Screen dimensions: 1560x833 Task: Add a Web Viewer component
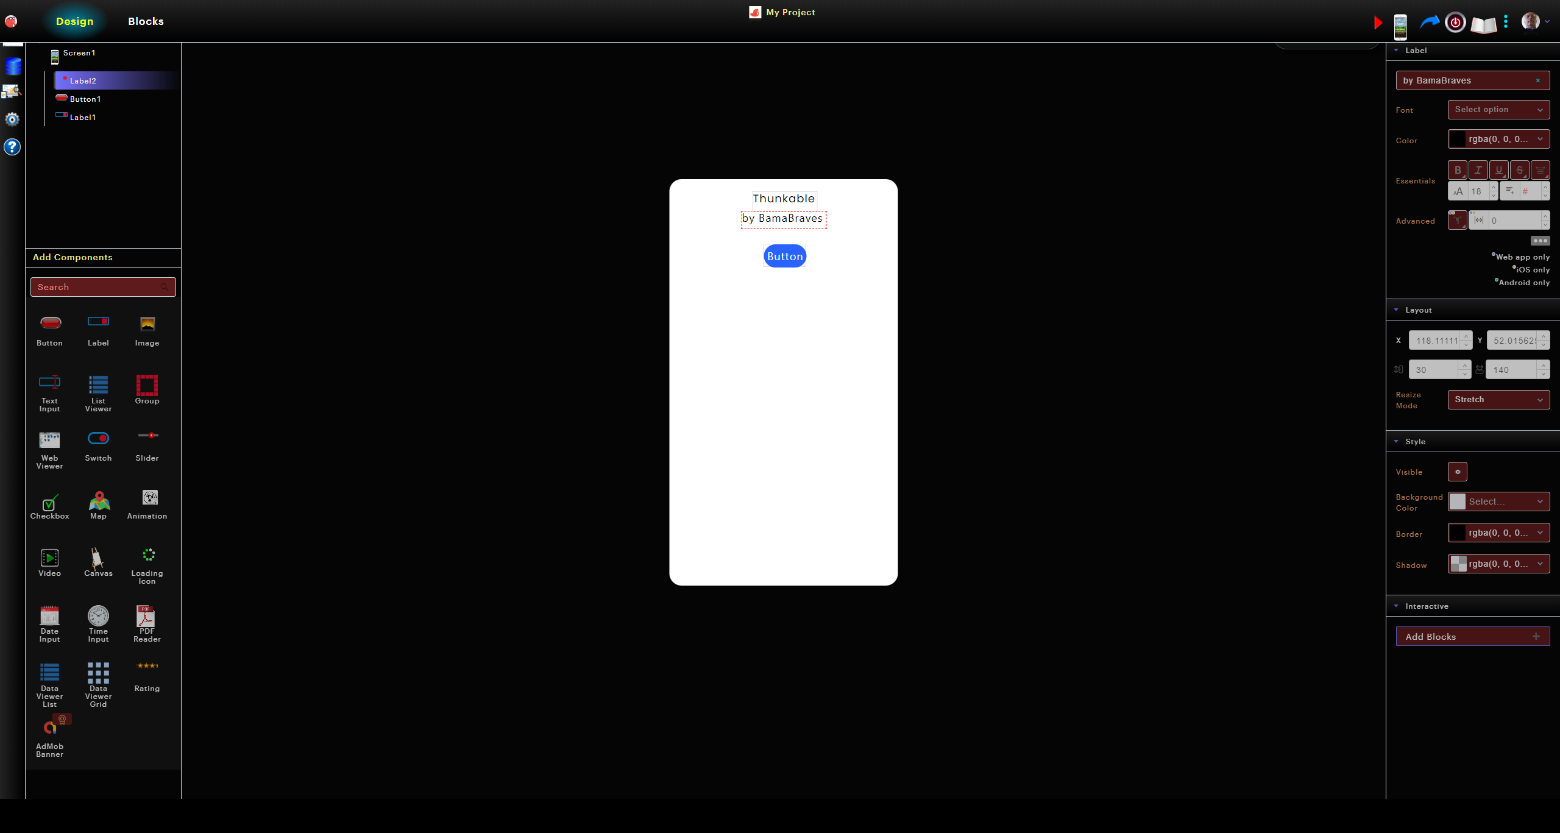coord(50,450)
